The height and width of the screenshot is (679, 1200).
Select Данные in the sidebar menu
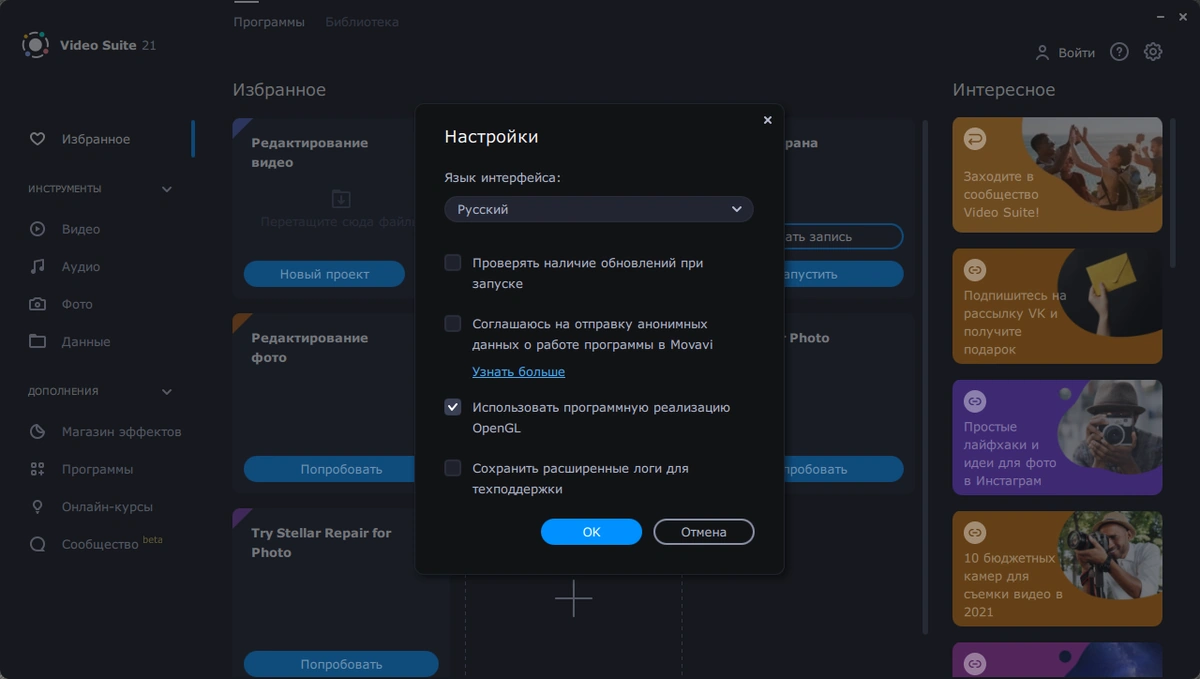tap(86, 342)
